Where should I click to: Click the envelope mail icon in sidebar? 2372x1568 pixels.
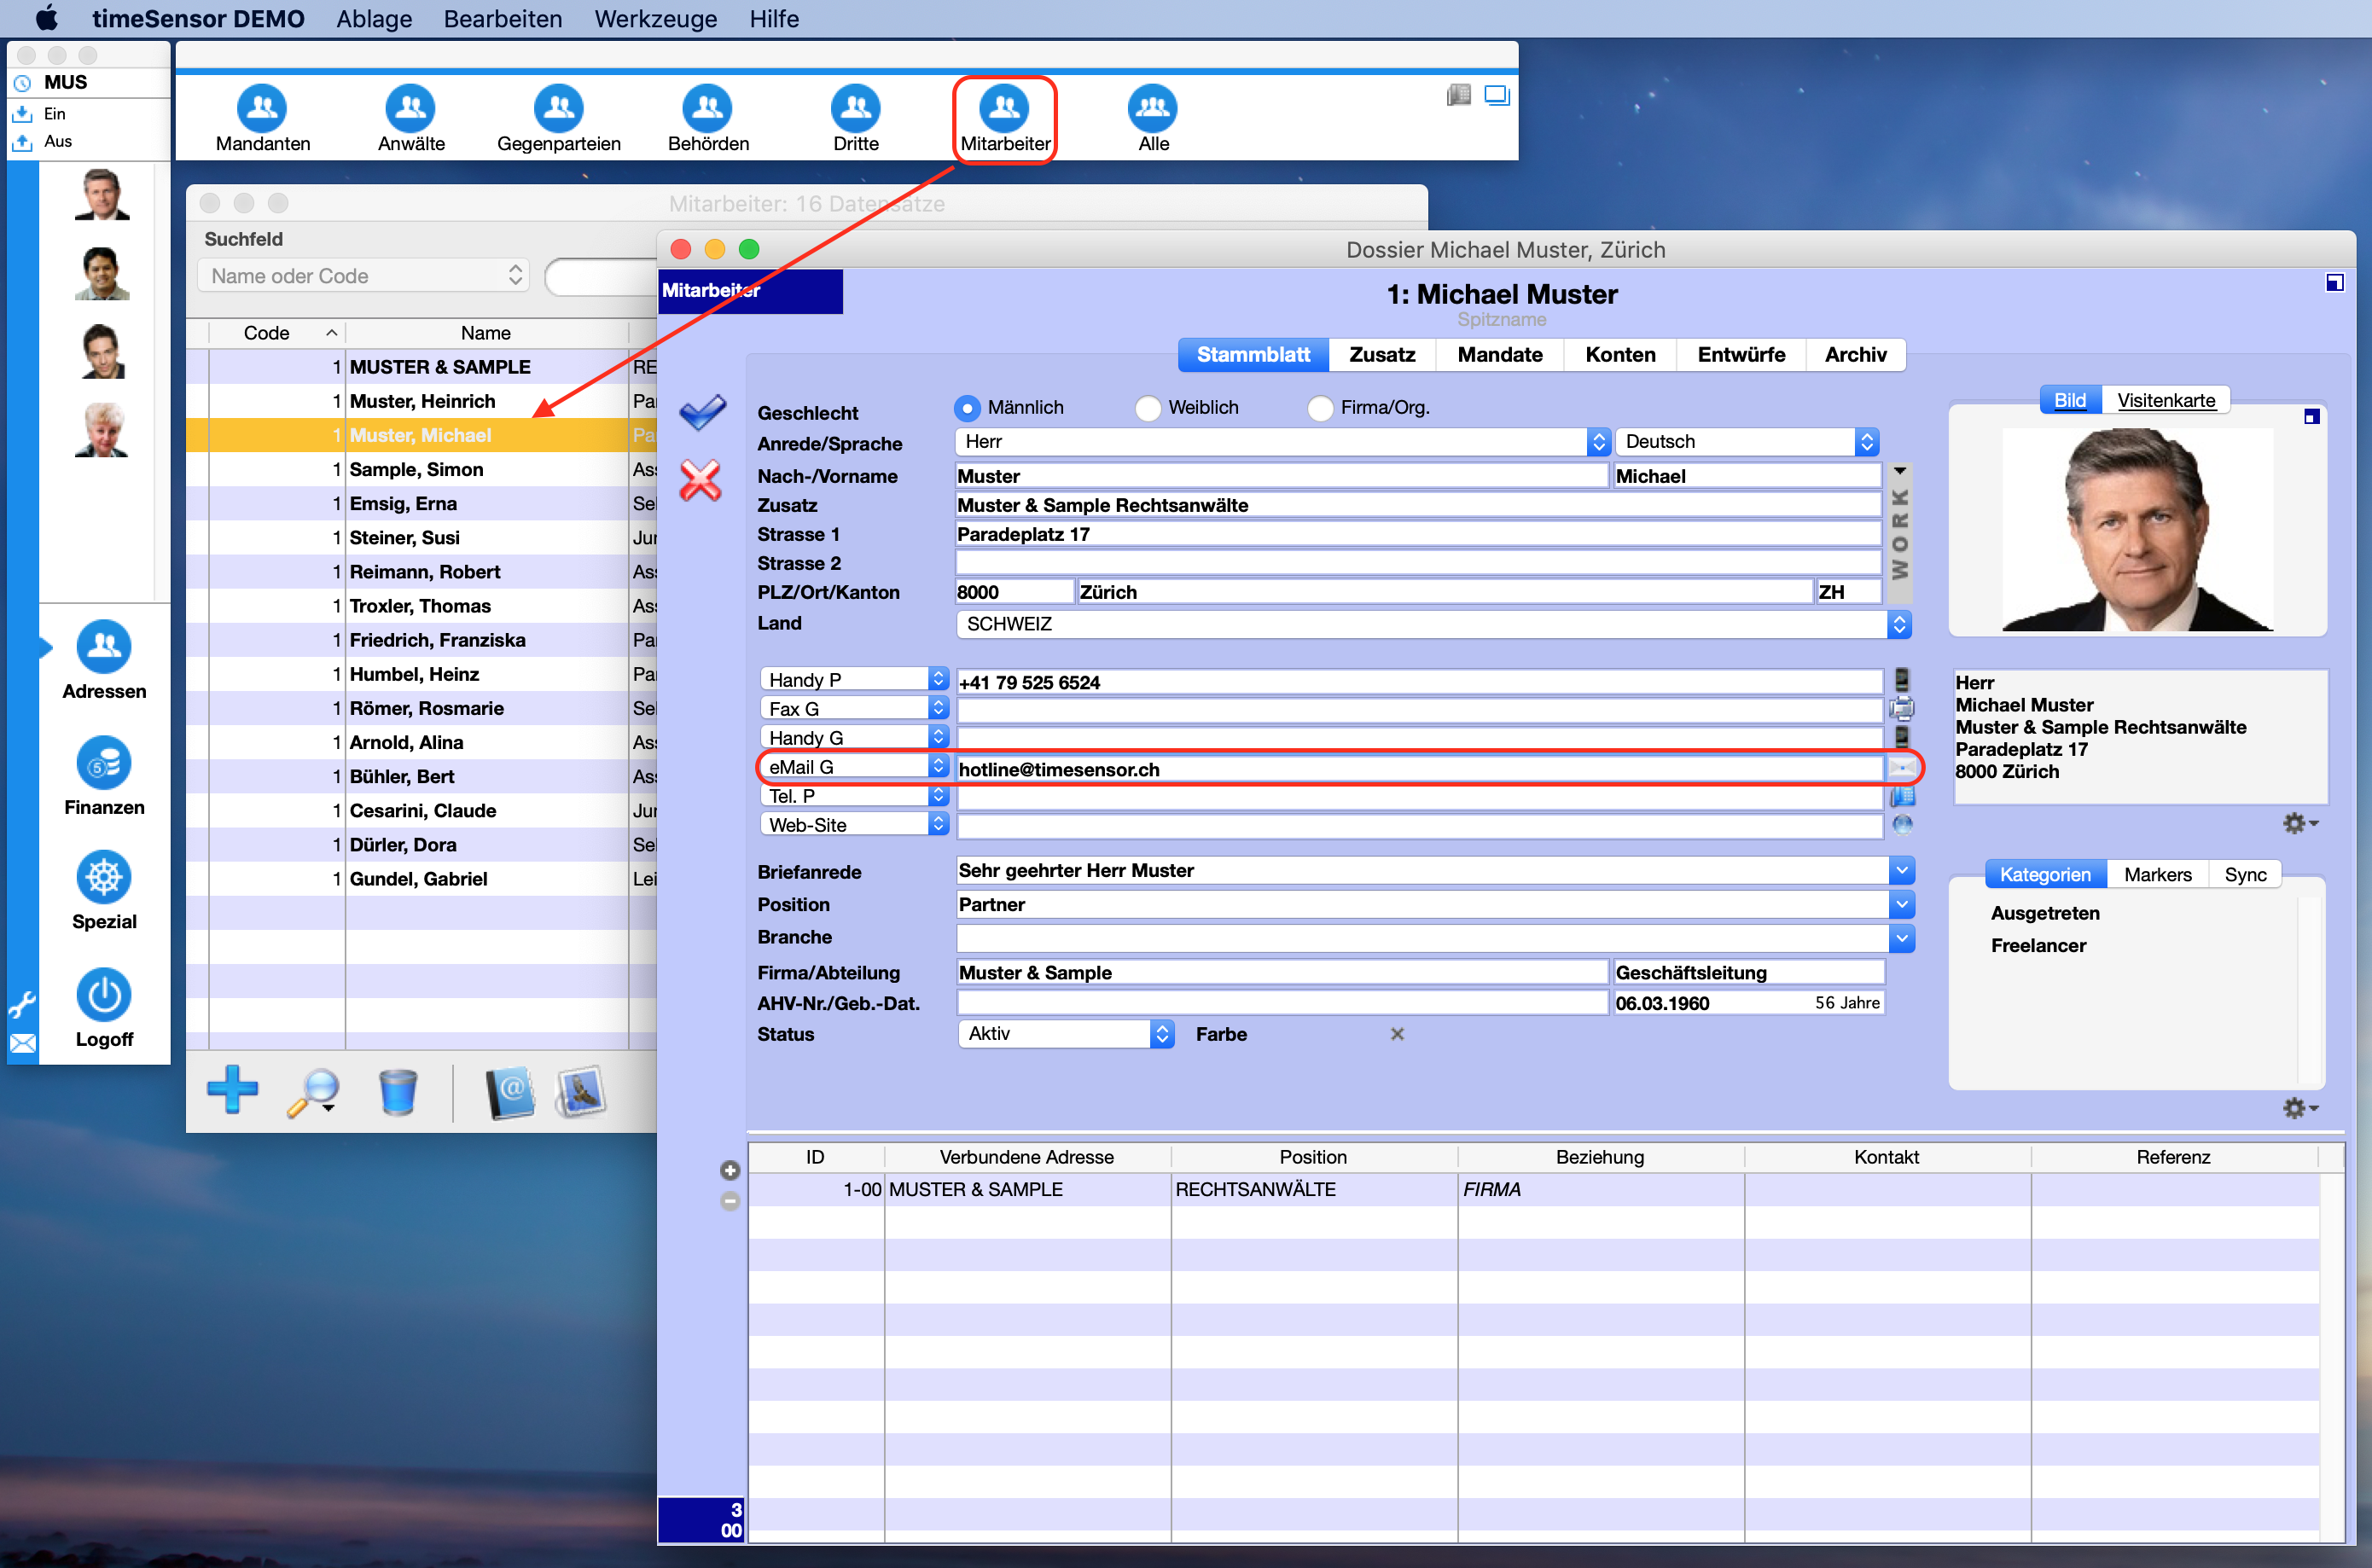(x=22, y=1043)
